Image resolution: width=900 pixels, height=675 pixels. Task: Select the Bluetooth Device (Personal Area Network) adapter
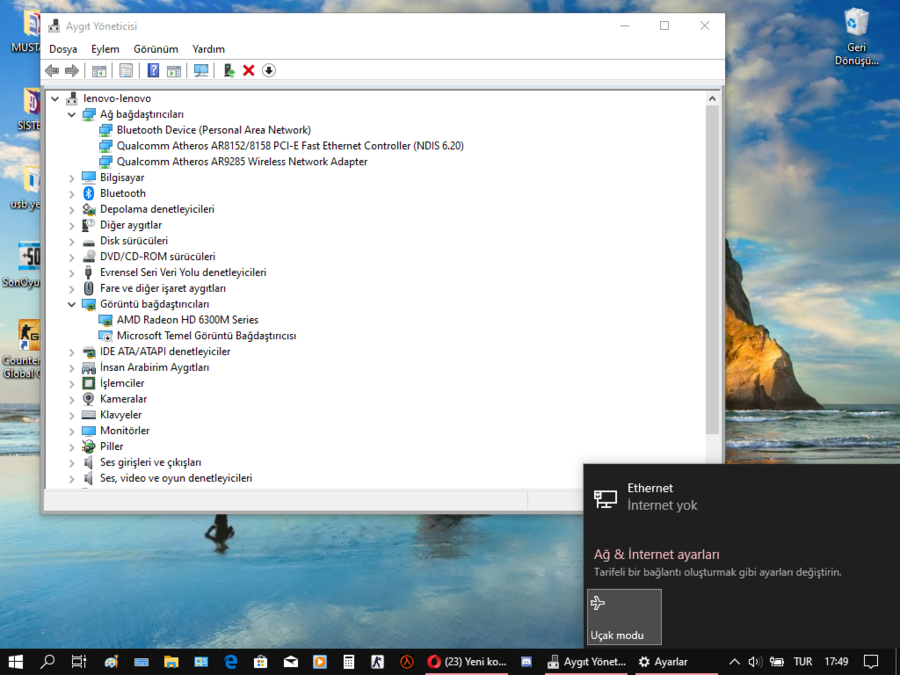pos(214,130)
